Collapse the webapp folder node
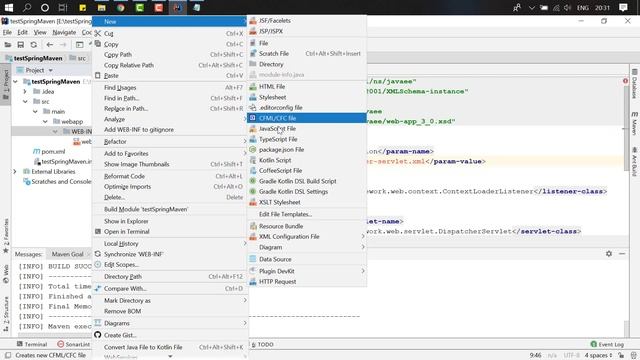 click(45, 122)
